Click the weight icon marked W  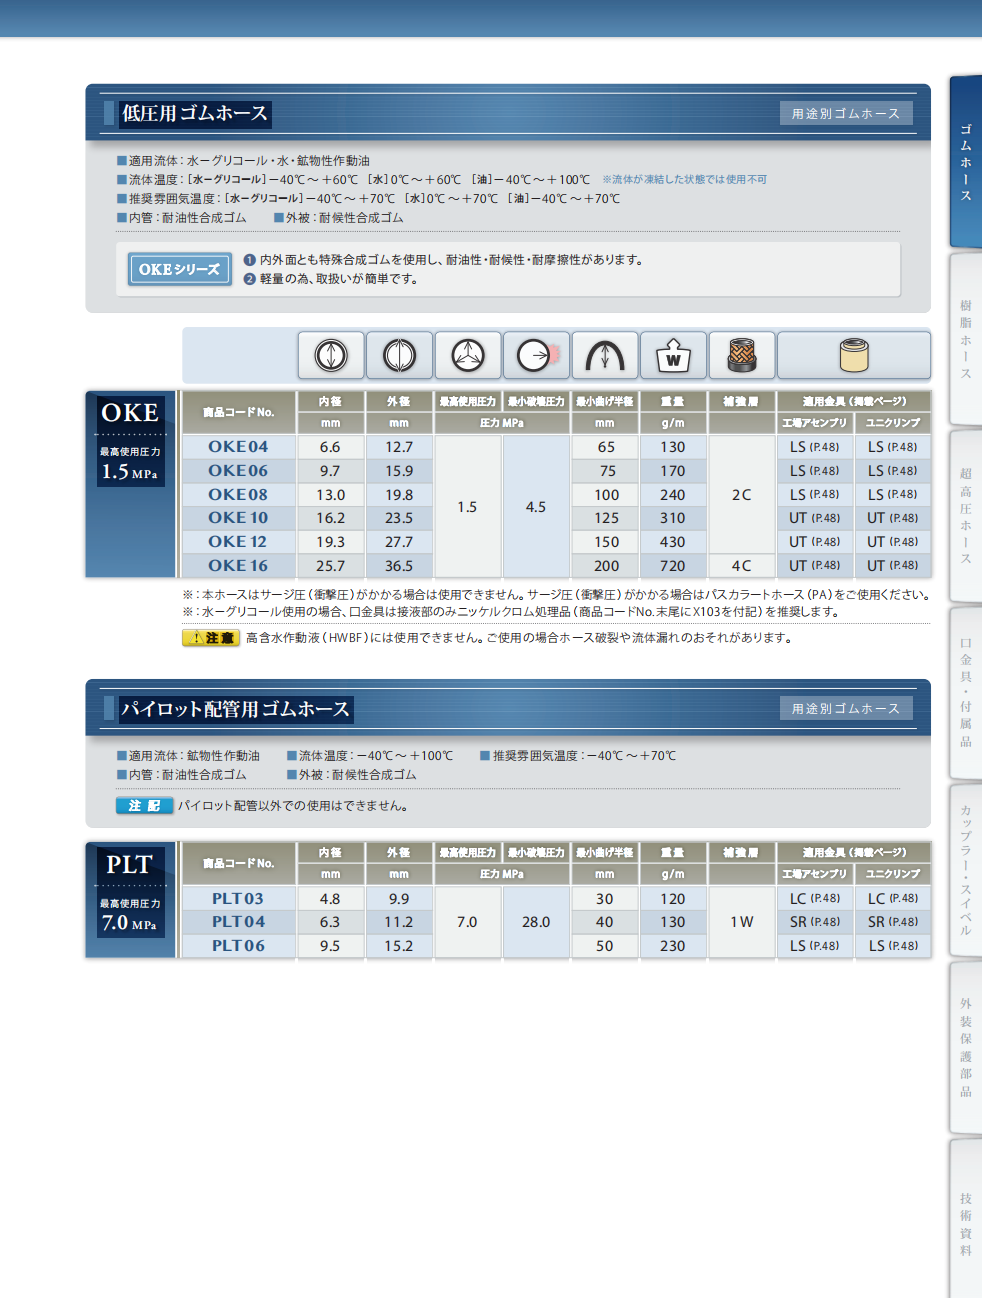coord(673,355)
